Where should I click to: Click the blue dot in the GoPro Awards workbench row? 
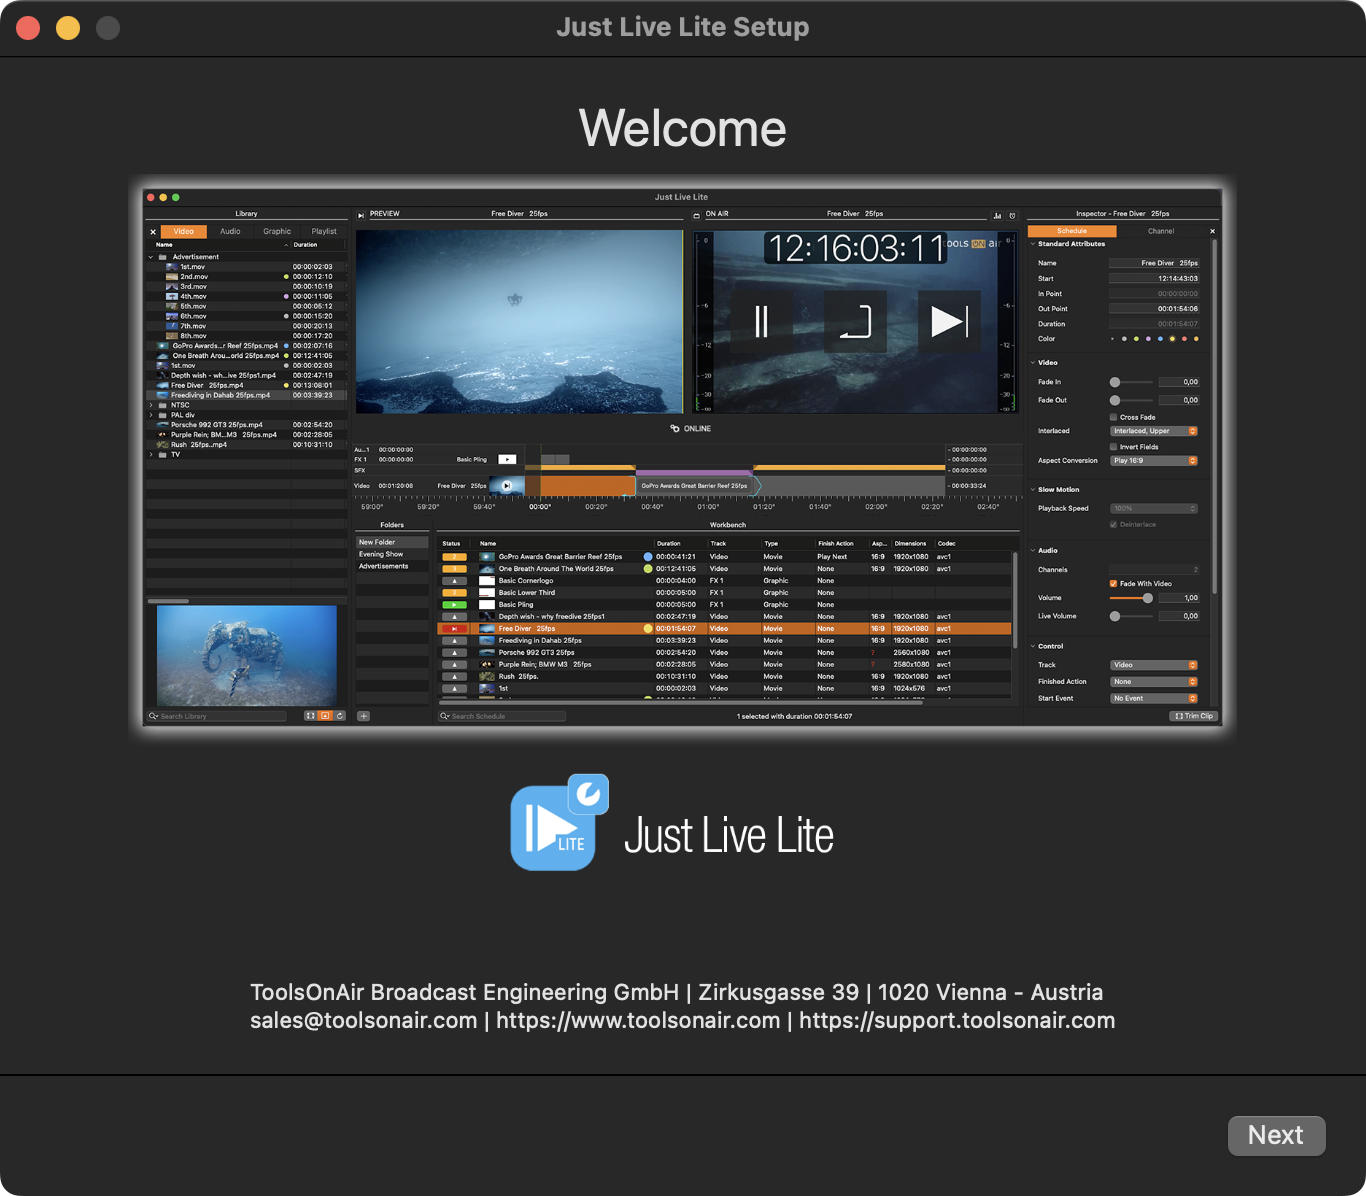point(648,557)
